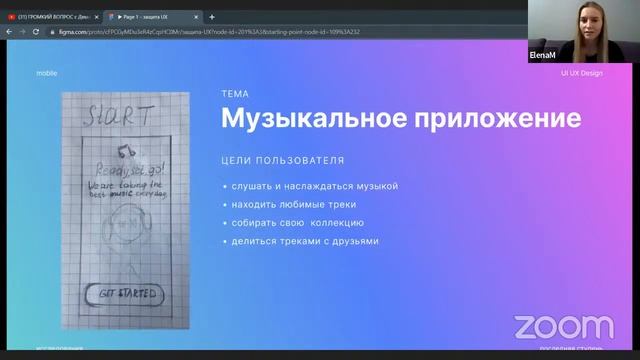640x360 pixels.
Task: Click the Figma favicon on second tab
Action: pyautogui.click(x=111, y=17)
